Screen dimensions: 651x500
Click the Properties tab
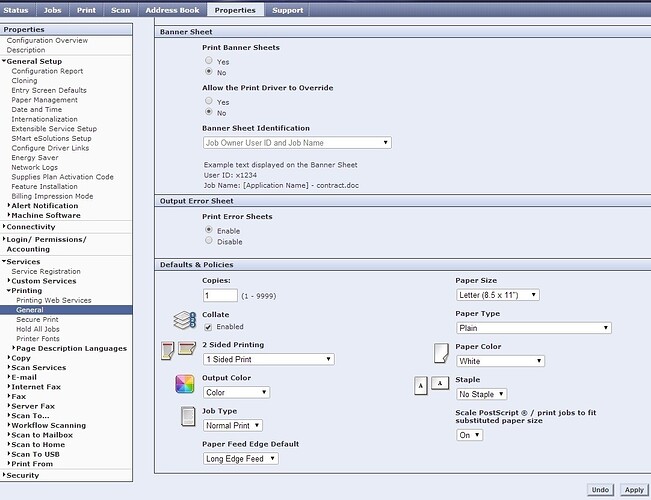coord(235,10)
